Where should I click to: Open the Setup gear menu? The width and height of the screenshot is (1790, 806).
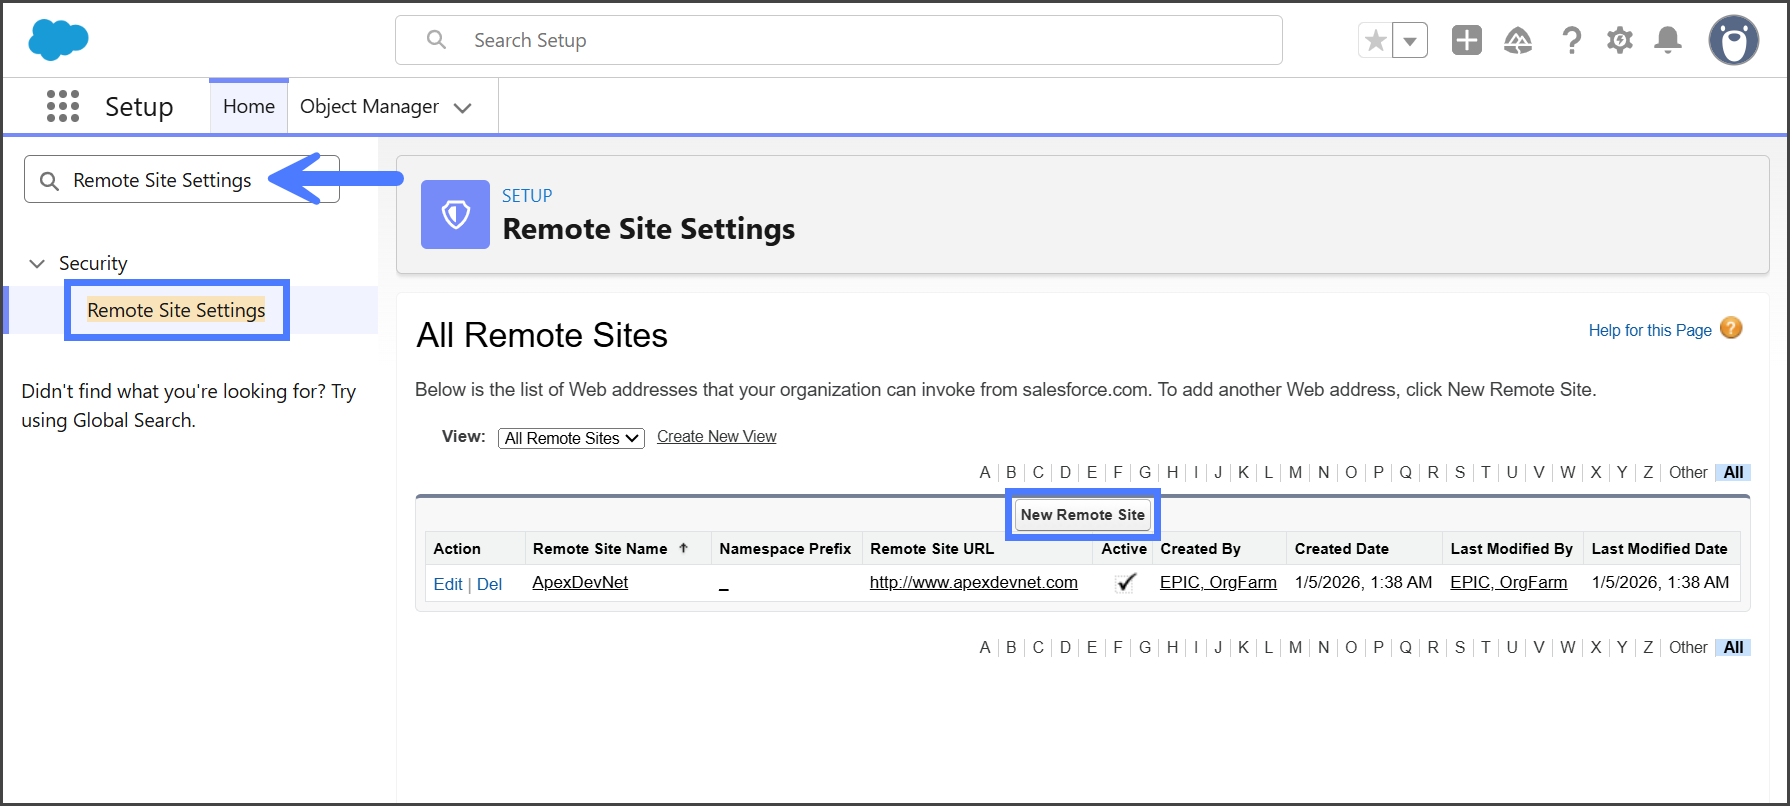pyautogui.click(x=1619, y=40)
